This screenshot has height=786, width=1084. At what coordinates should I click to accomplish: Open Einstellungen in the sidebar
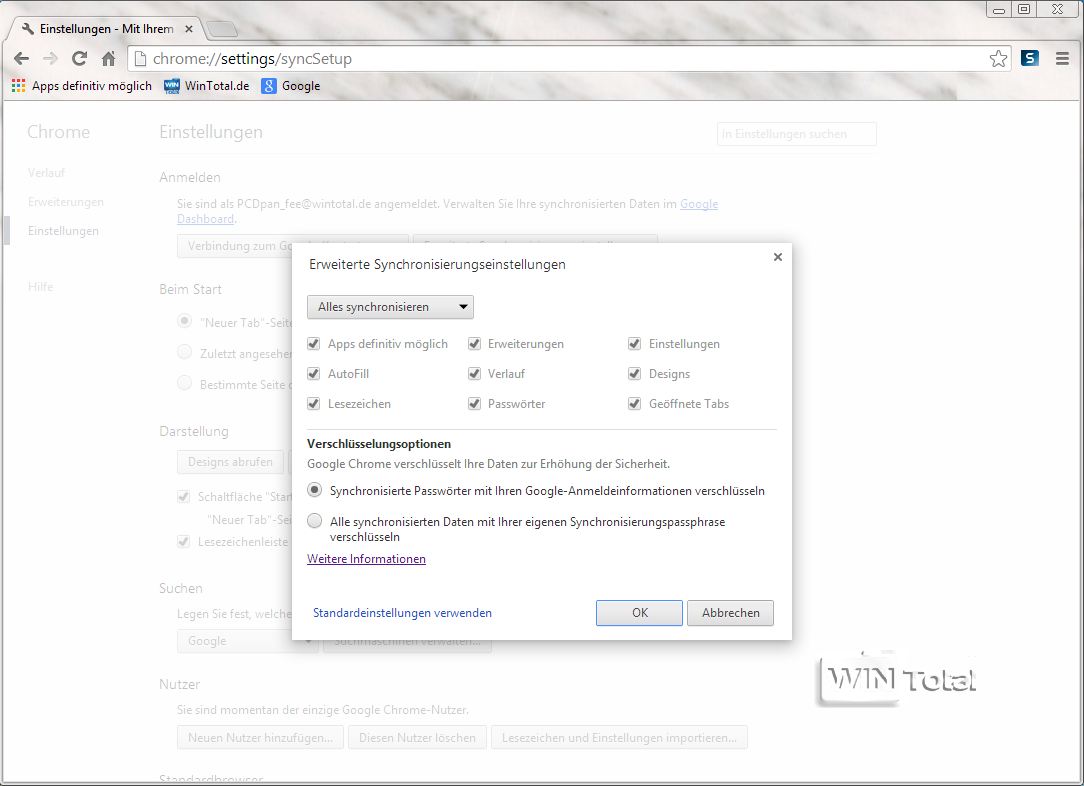[x=63, y=231]
